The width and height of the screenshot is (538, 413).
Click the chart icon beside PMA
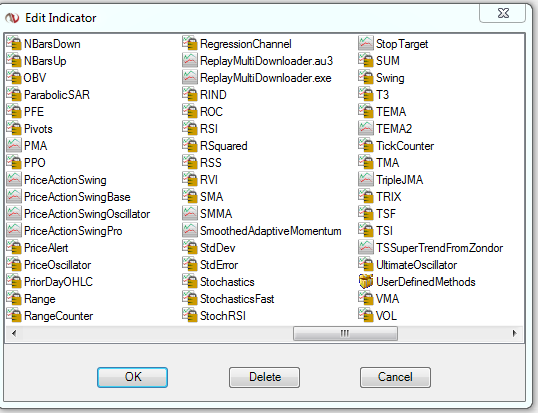(x=14, y=145)
